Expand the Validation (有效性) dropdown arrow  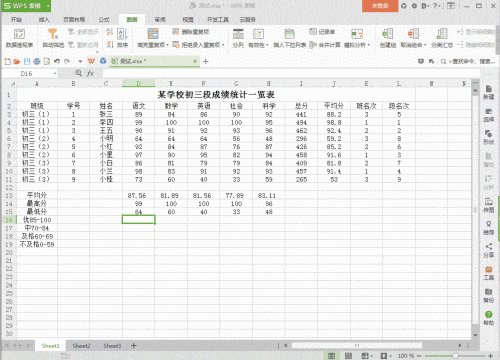(267, 45)
